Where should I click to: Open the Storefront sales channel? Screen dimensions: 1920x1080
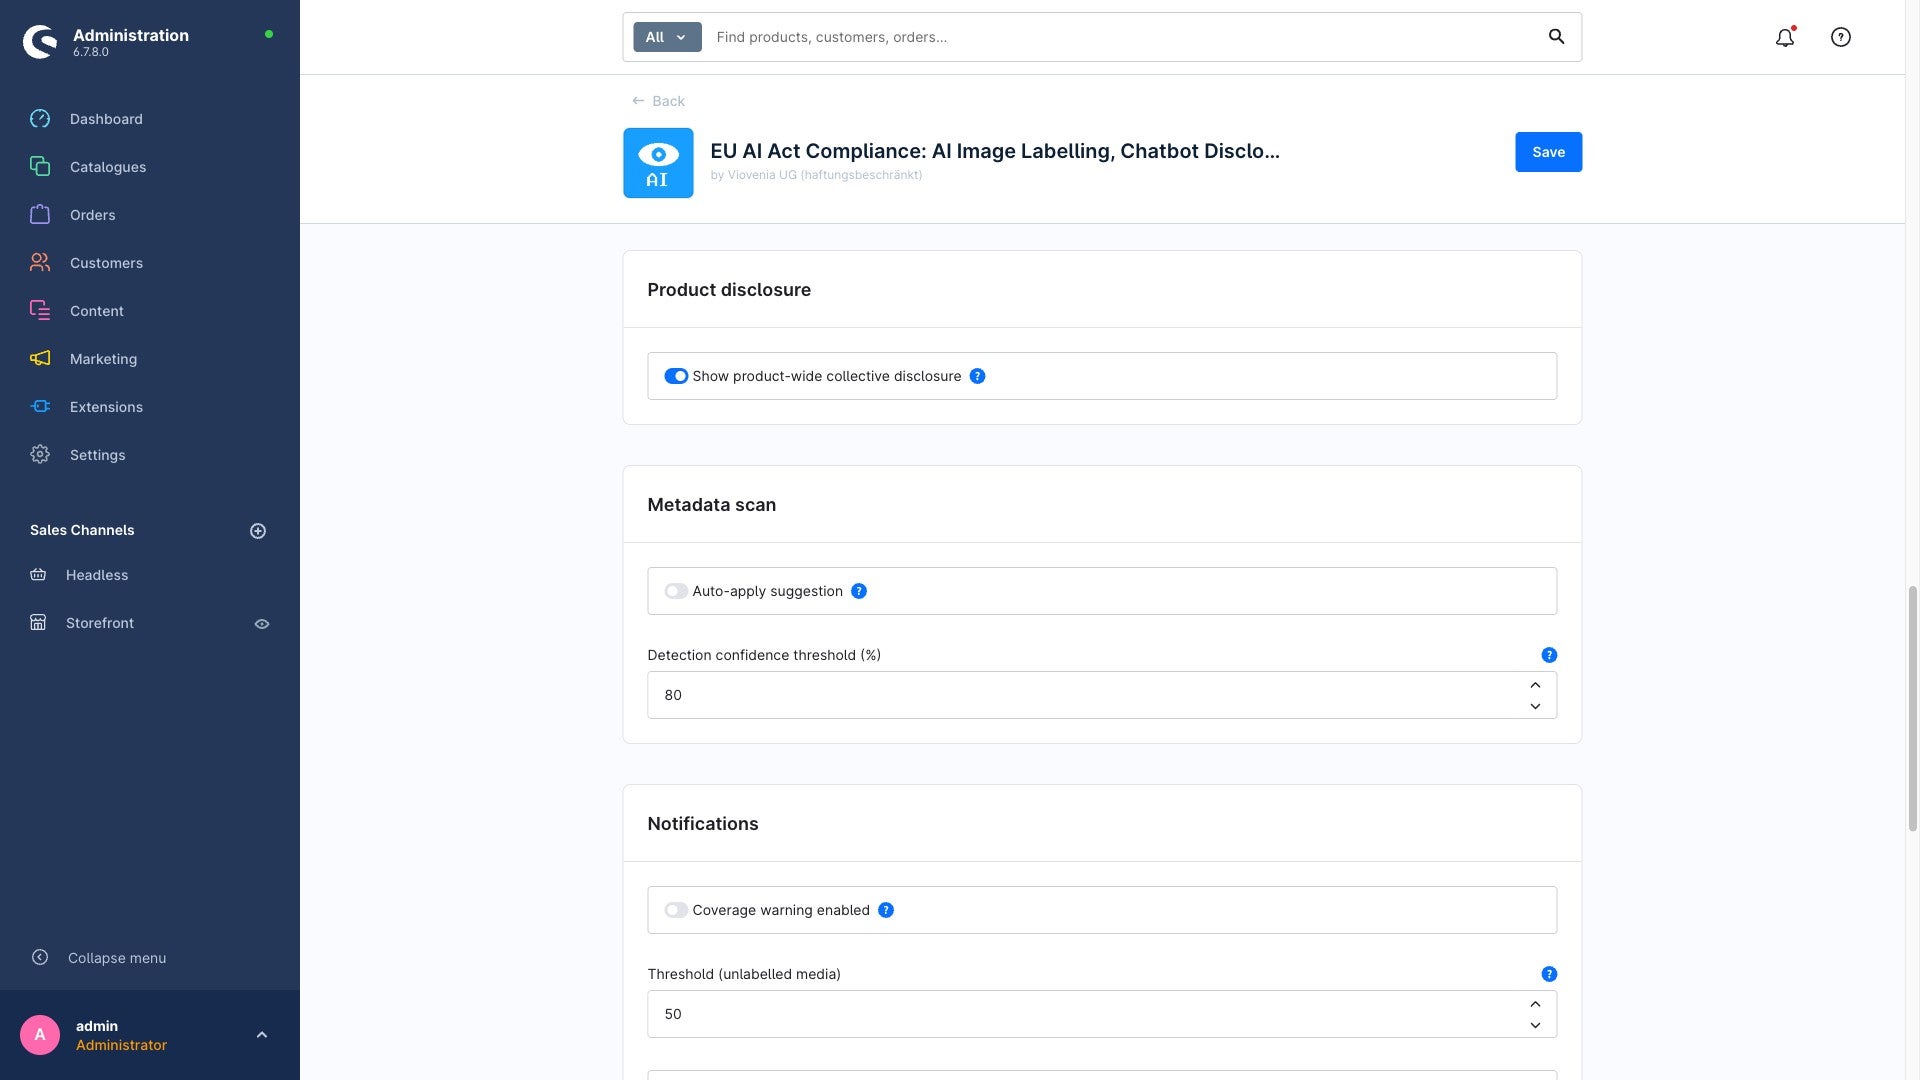100,623
